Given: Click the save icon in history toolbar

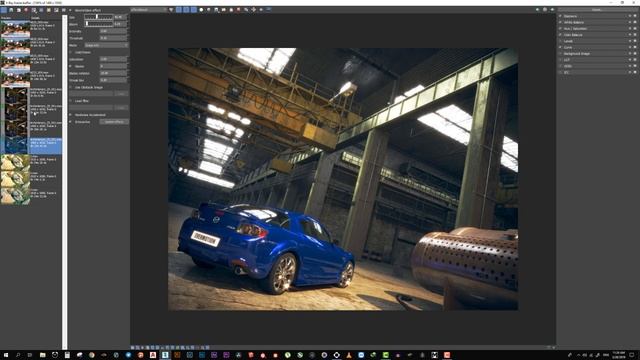Looking at the screenshot, I should (11, 10).
